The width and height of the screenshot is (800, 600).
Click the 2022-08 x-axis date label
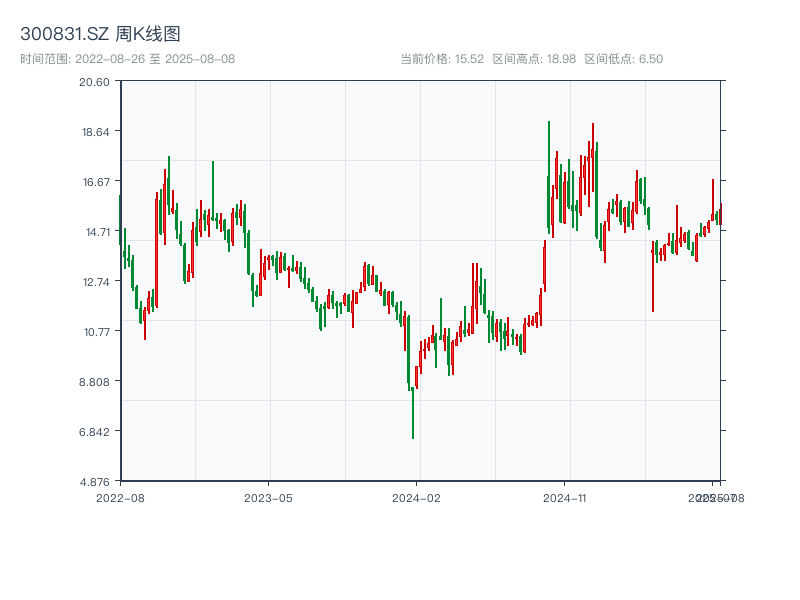(120, 497)
